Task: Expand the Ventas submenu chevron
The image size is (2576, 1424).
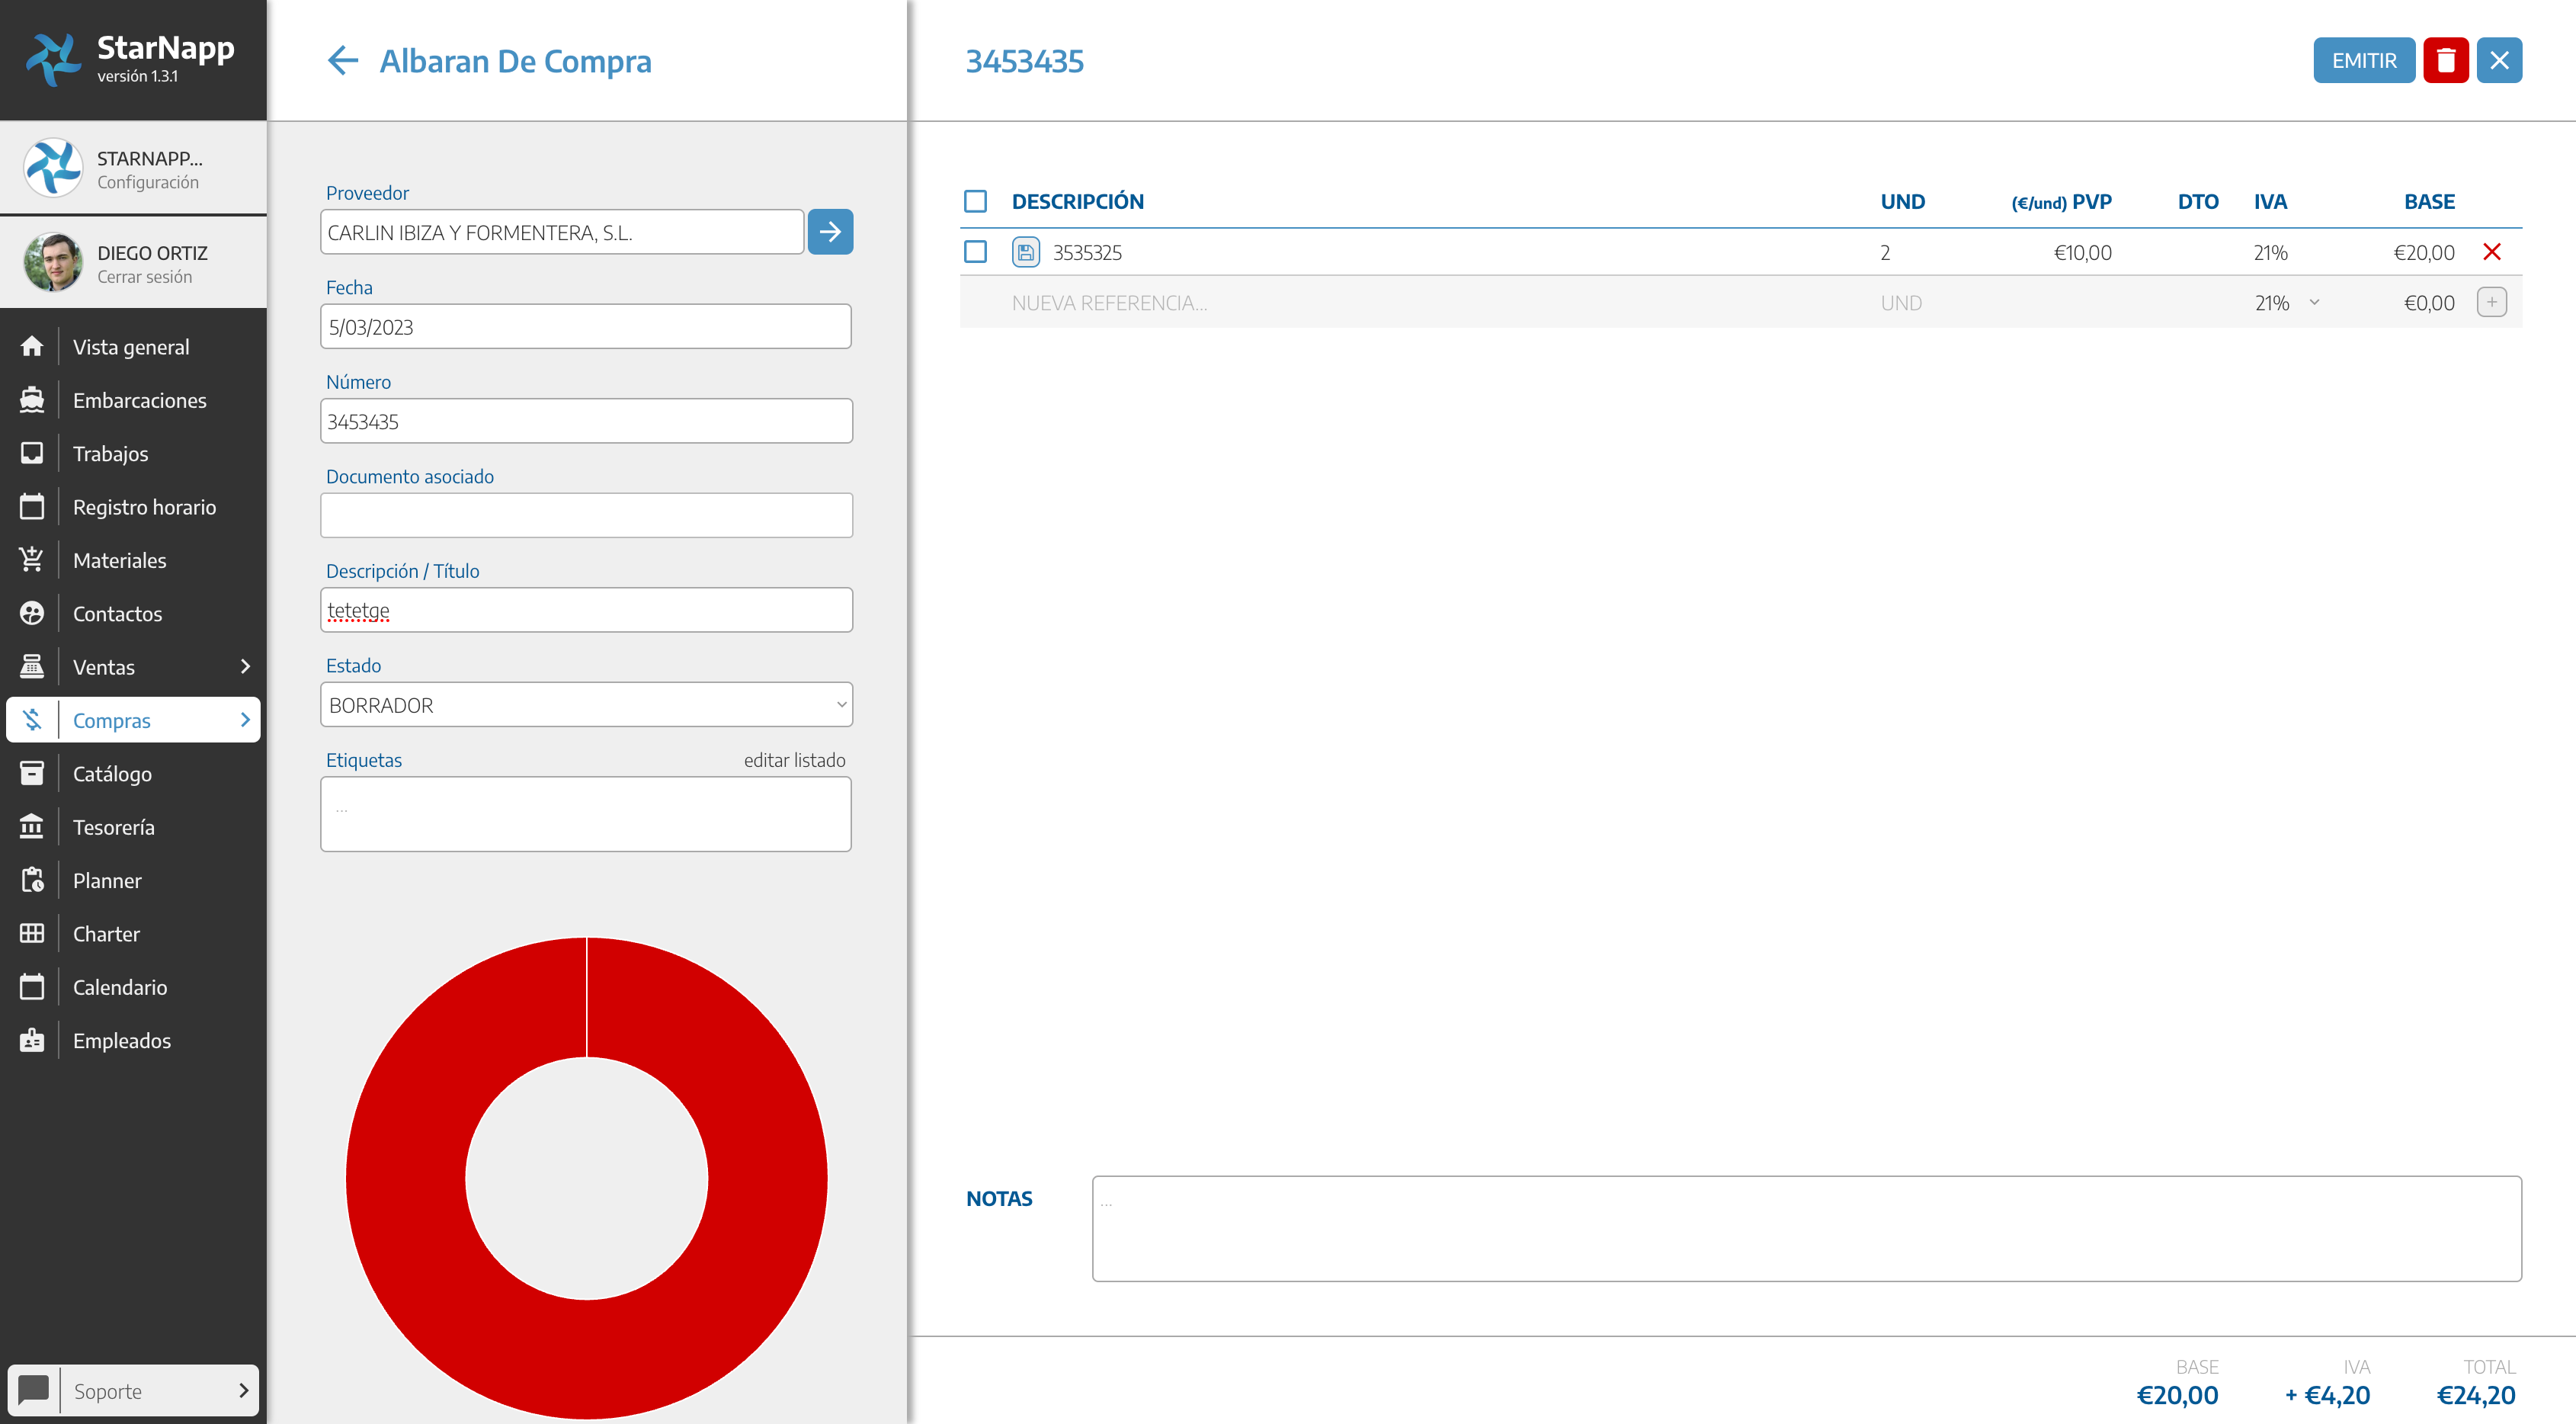Action: 245,667
